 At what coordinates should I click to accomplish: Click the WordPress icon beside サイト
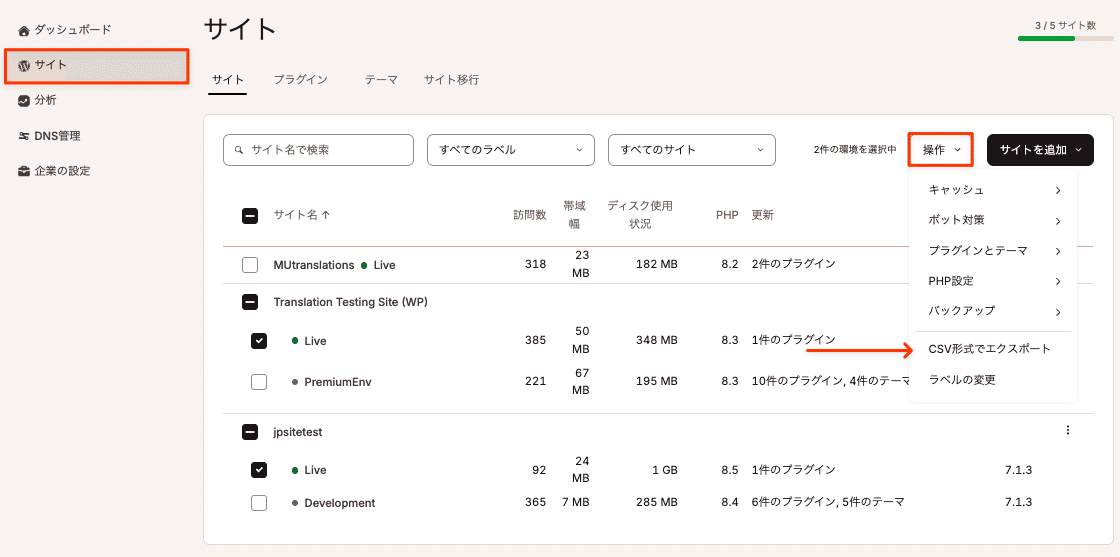(24, 66)
